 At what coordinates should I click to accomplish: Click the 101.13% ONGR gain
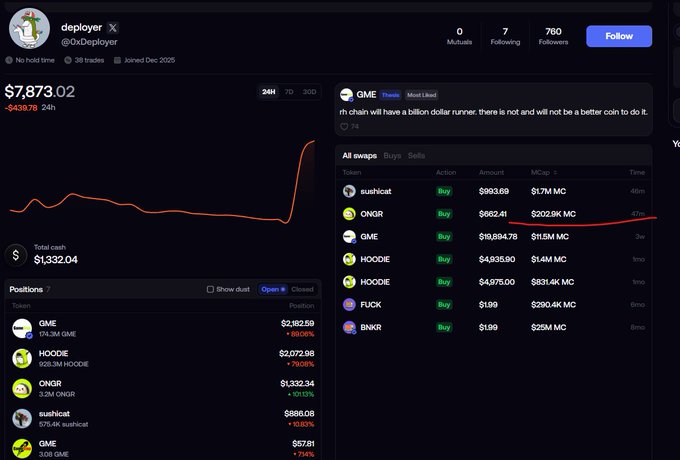[301, 394]
